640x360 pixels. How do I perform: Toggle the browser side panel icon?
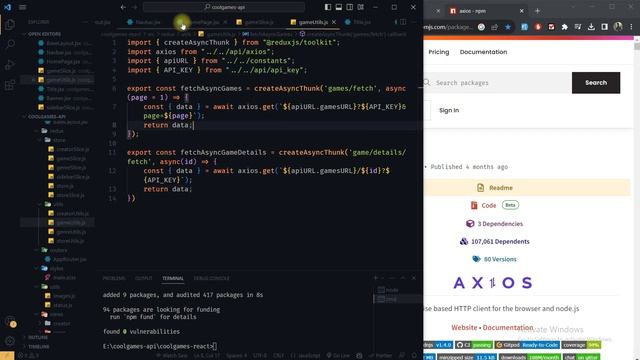[604, 27]
